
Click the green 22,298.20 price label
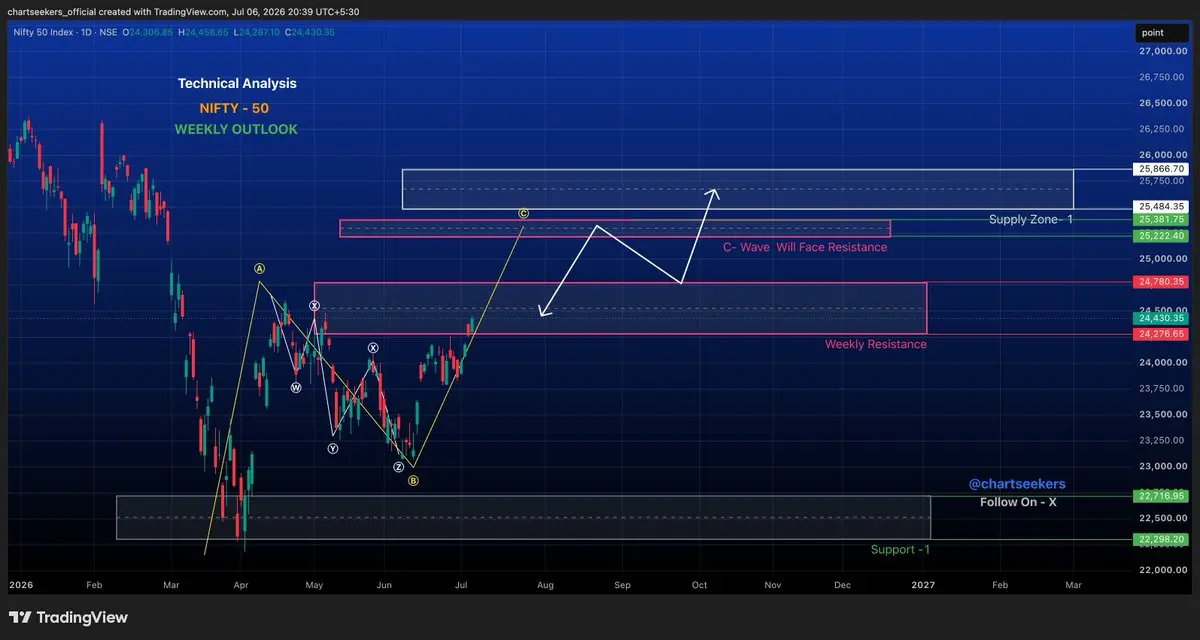click(1161, 539)
